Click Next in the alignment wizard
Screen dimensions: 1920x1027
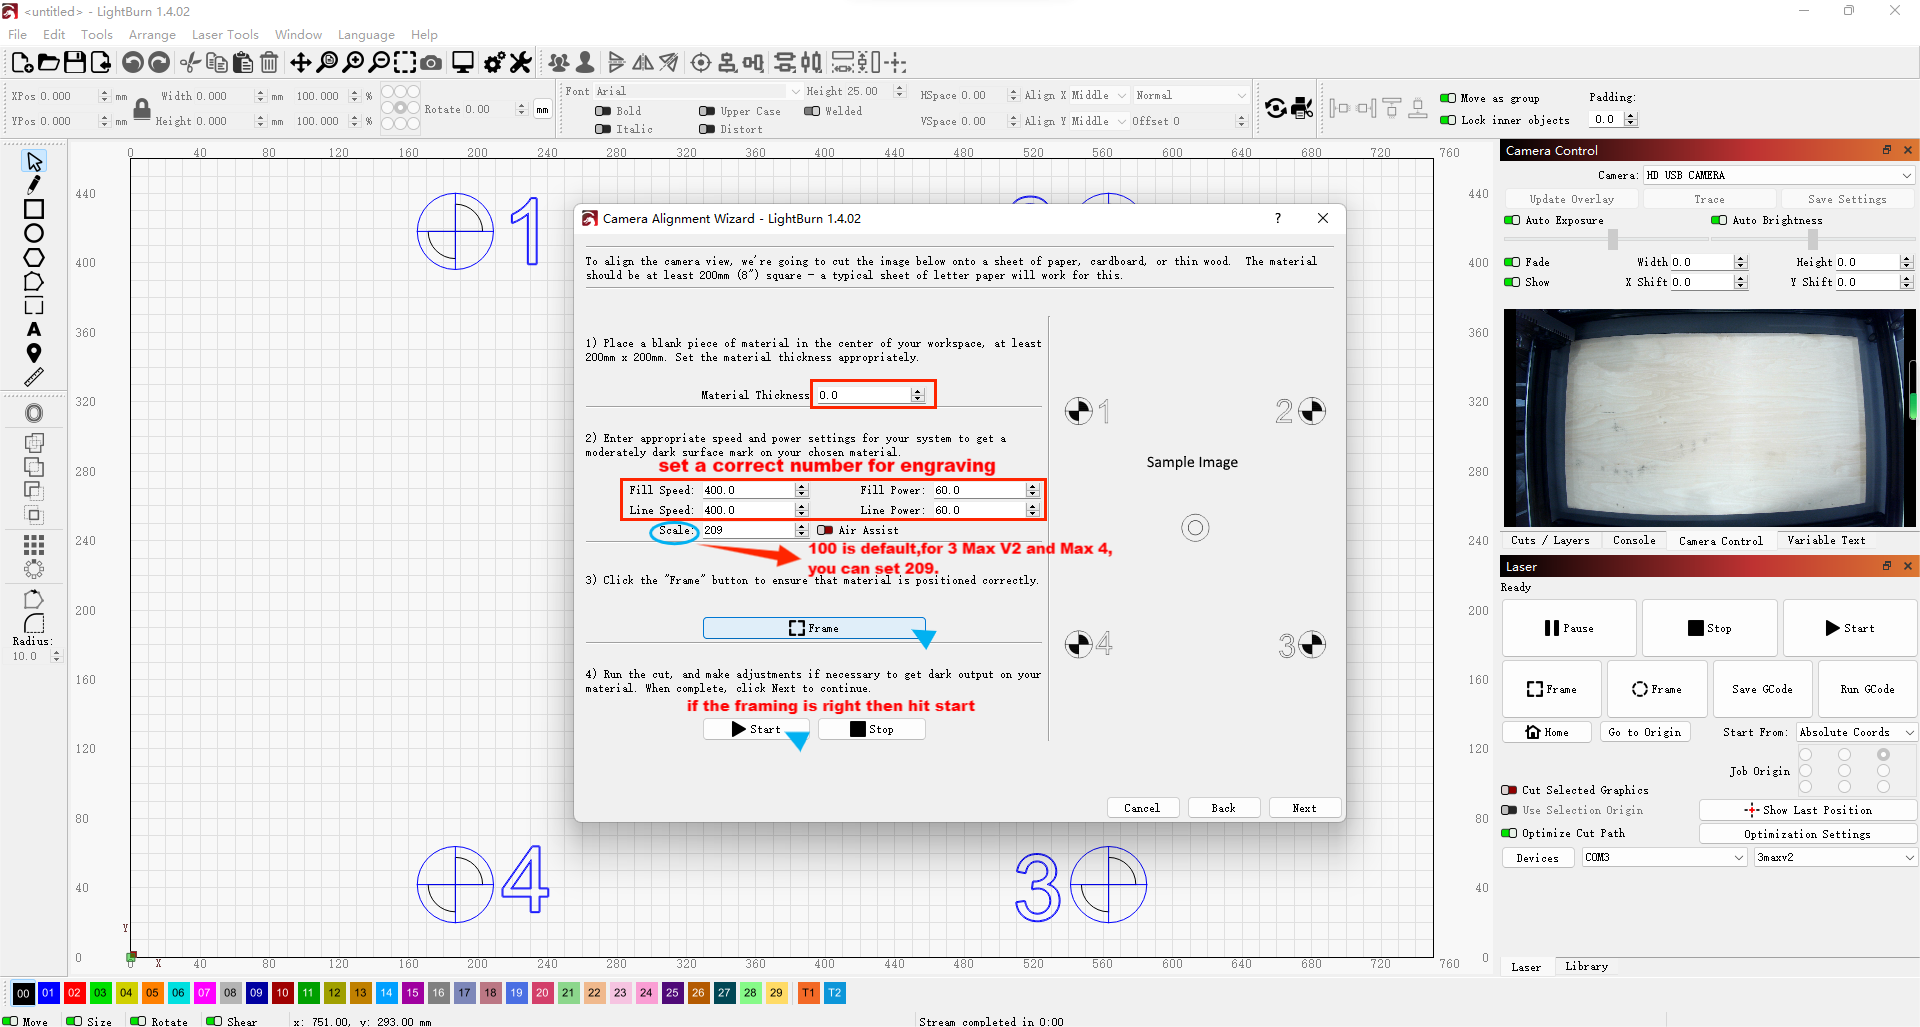tap(1304, 808)
